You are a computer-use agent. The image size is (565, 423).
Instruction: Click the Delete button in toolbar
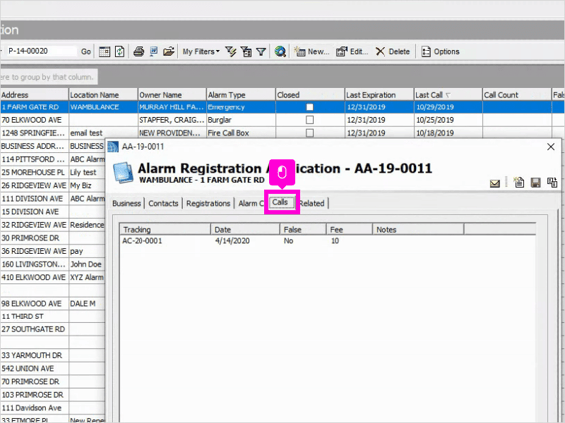tap(393, 52)
